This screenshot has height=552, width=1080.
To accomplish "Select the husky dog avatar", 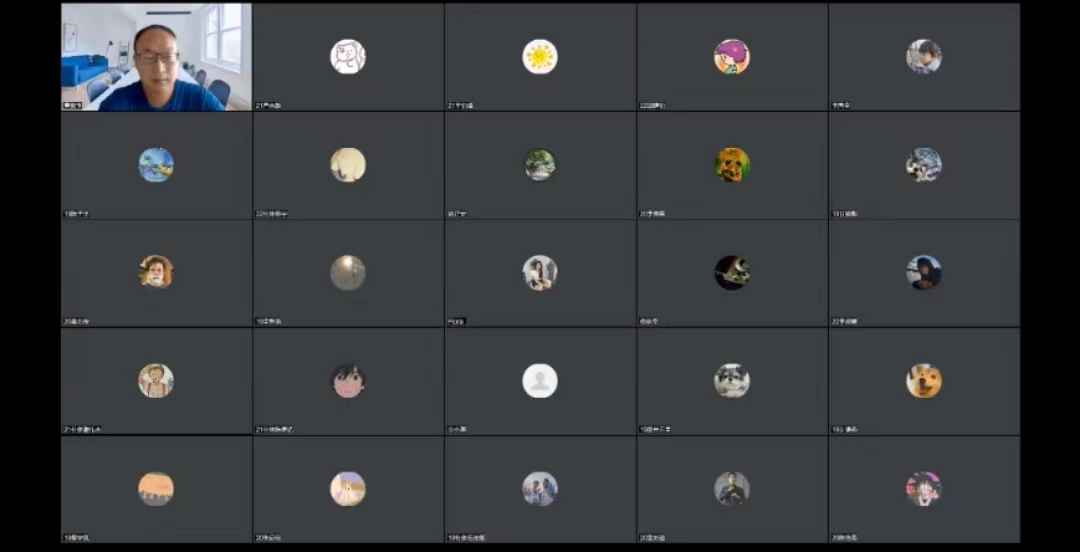I will coord(731,380).
